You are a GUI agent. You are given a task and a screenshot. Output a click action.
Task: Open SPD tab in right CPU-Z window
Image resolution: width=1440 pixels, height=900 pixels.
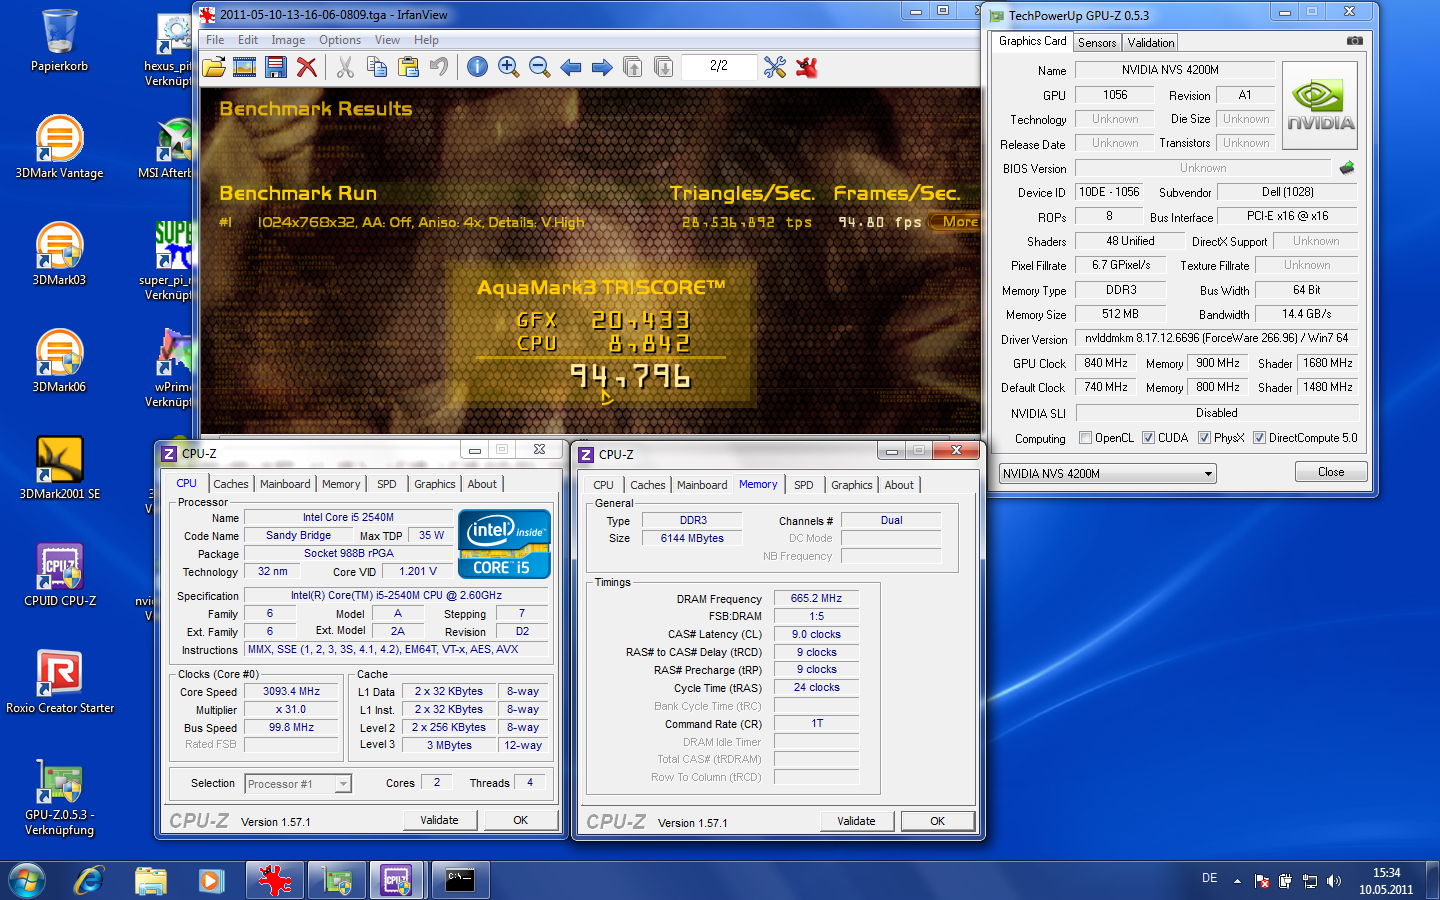803,485
